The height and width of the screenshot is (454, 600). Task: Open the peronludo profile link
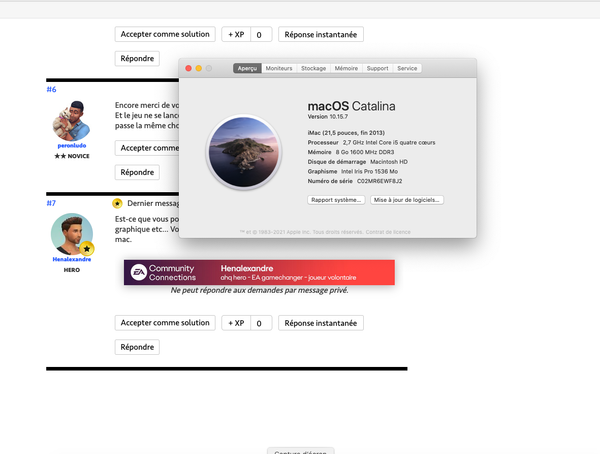coord(72,145)
